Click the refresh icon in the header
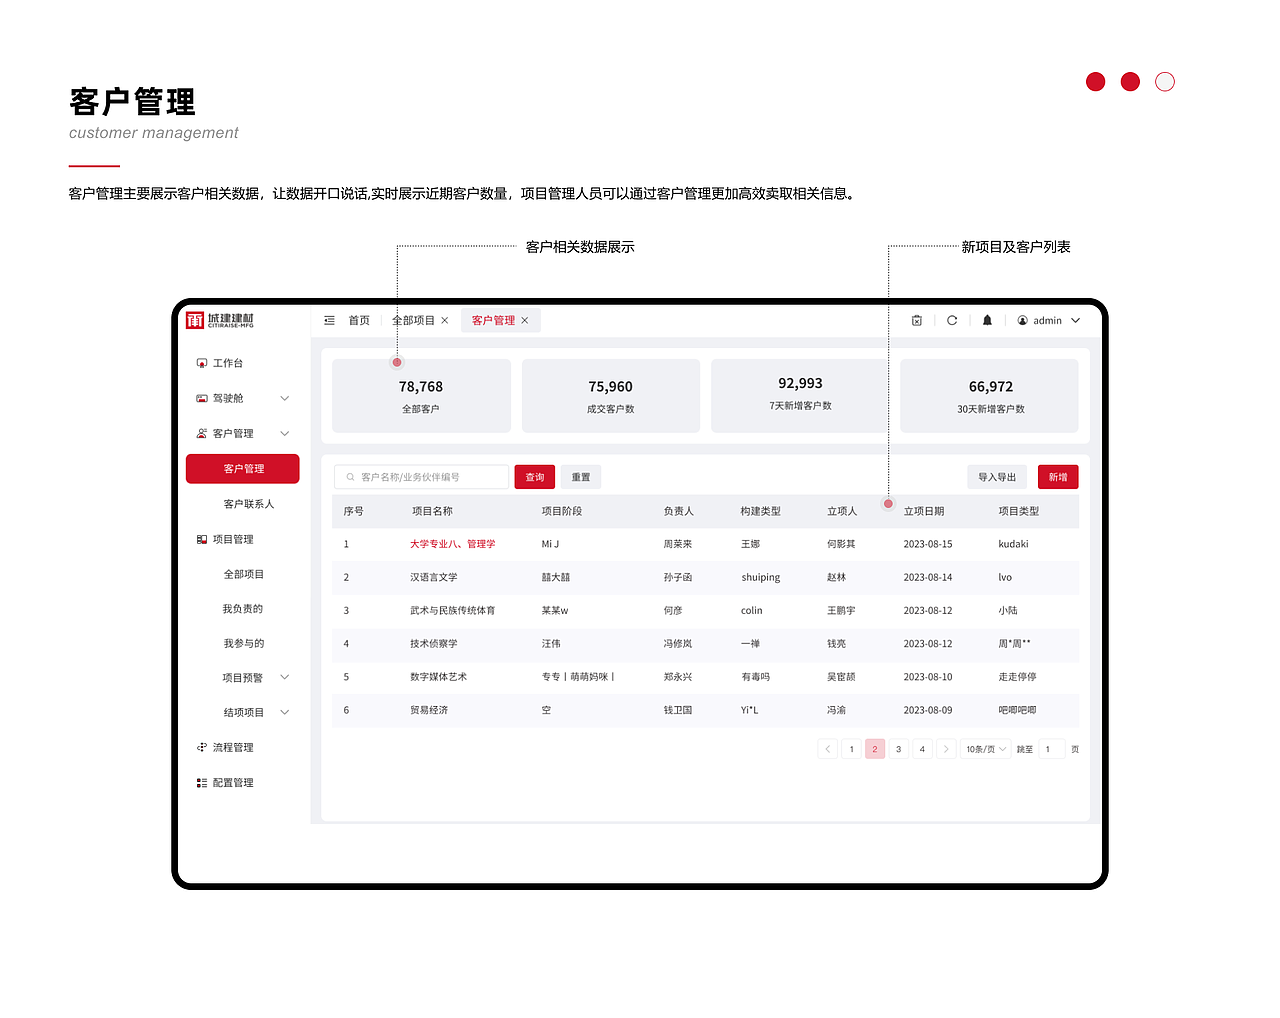Screen dimensions: 1280x1018 (x=952, y=320)
